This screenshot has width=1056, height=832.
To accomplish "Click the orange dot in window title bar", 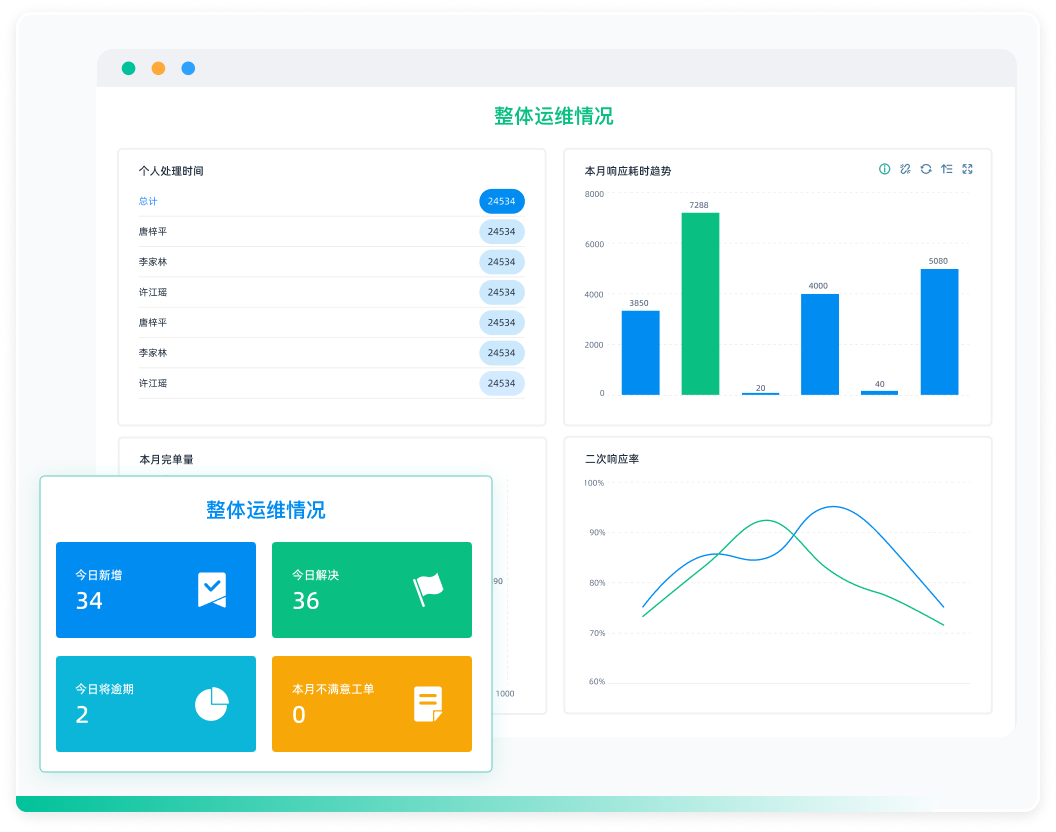I will point(158,69).
